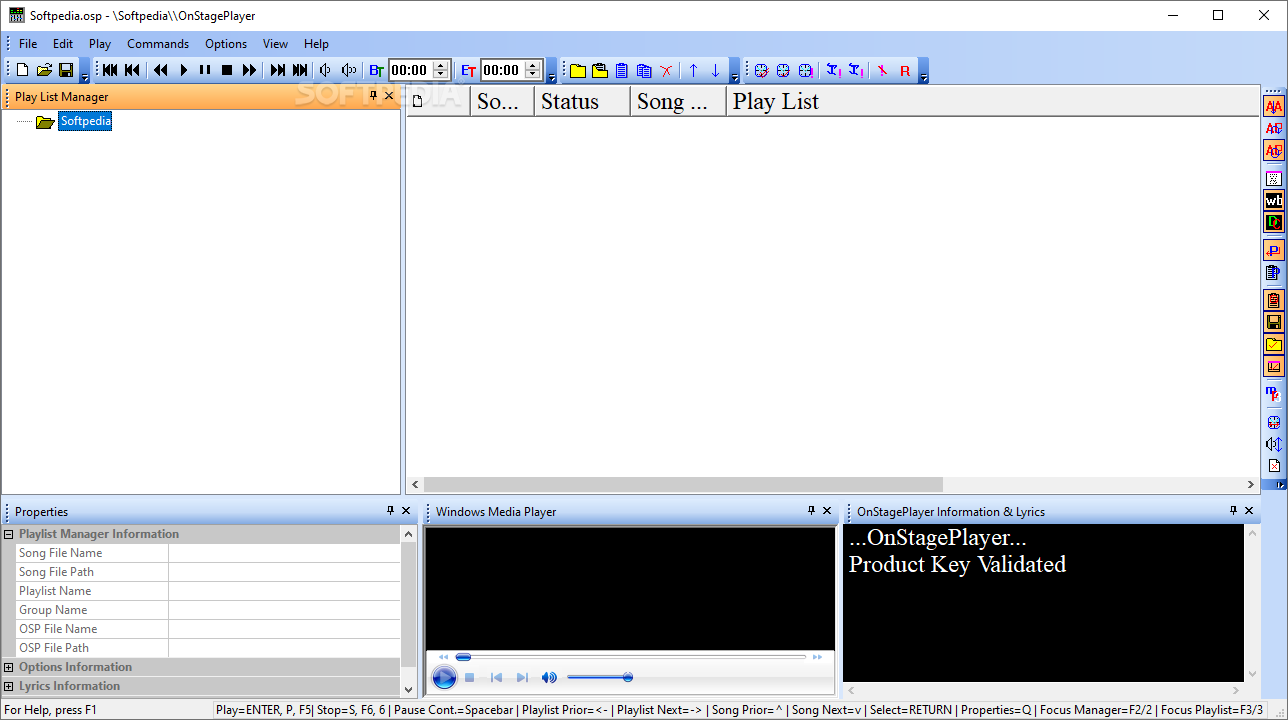Click the toolbar Pause icon
Viewport: 1288px width, 720px height.
point(205,70)
